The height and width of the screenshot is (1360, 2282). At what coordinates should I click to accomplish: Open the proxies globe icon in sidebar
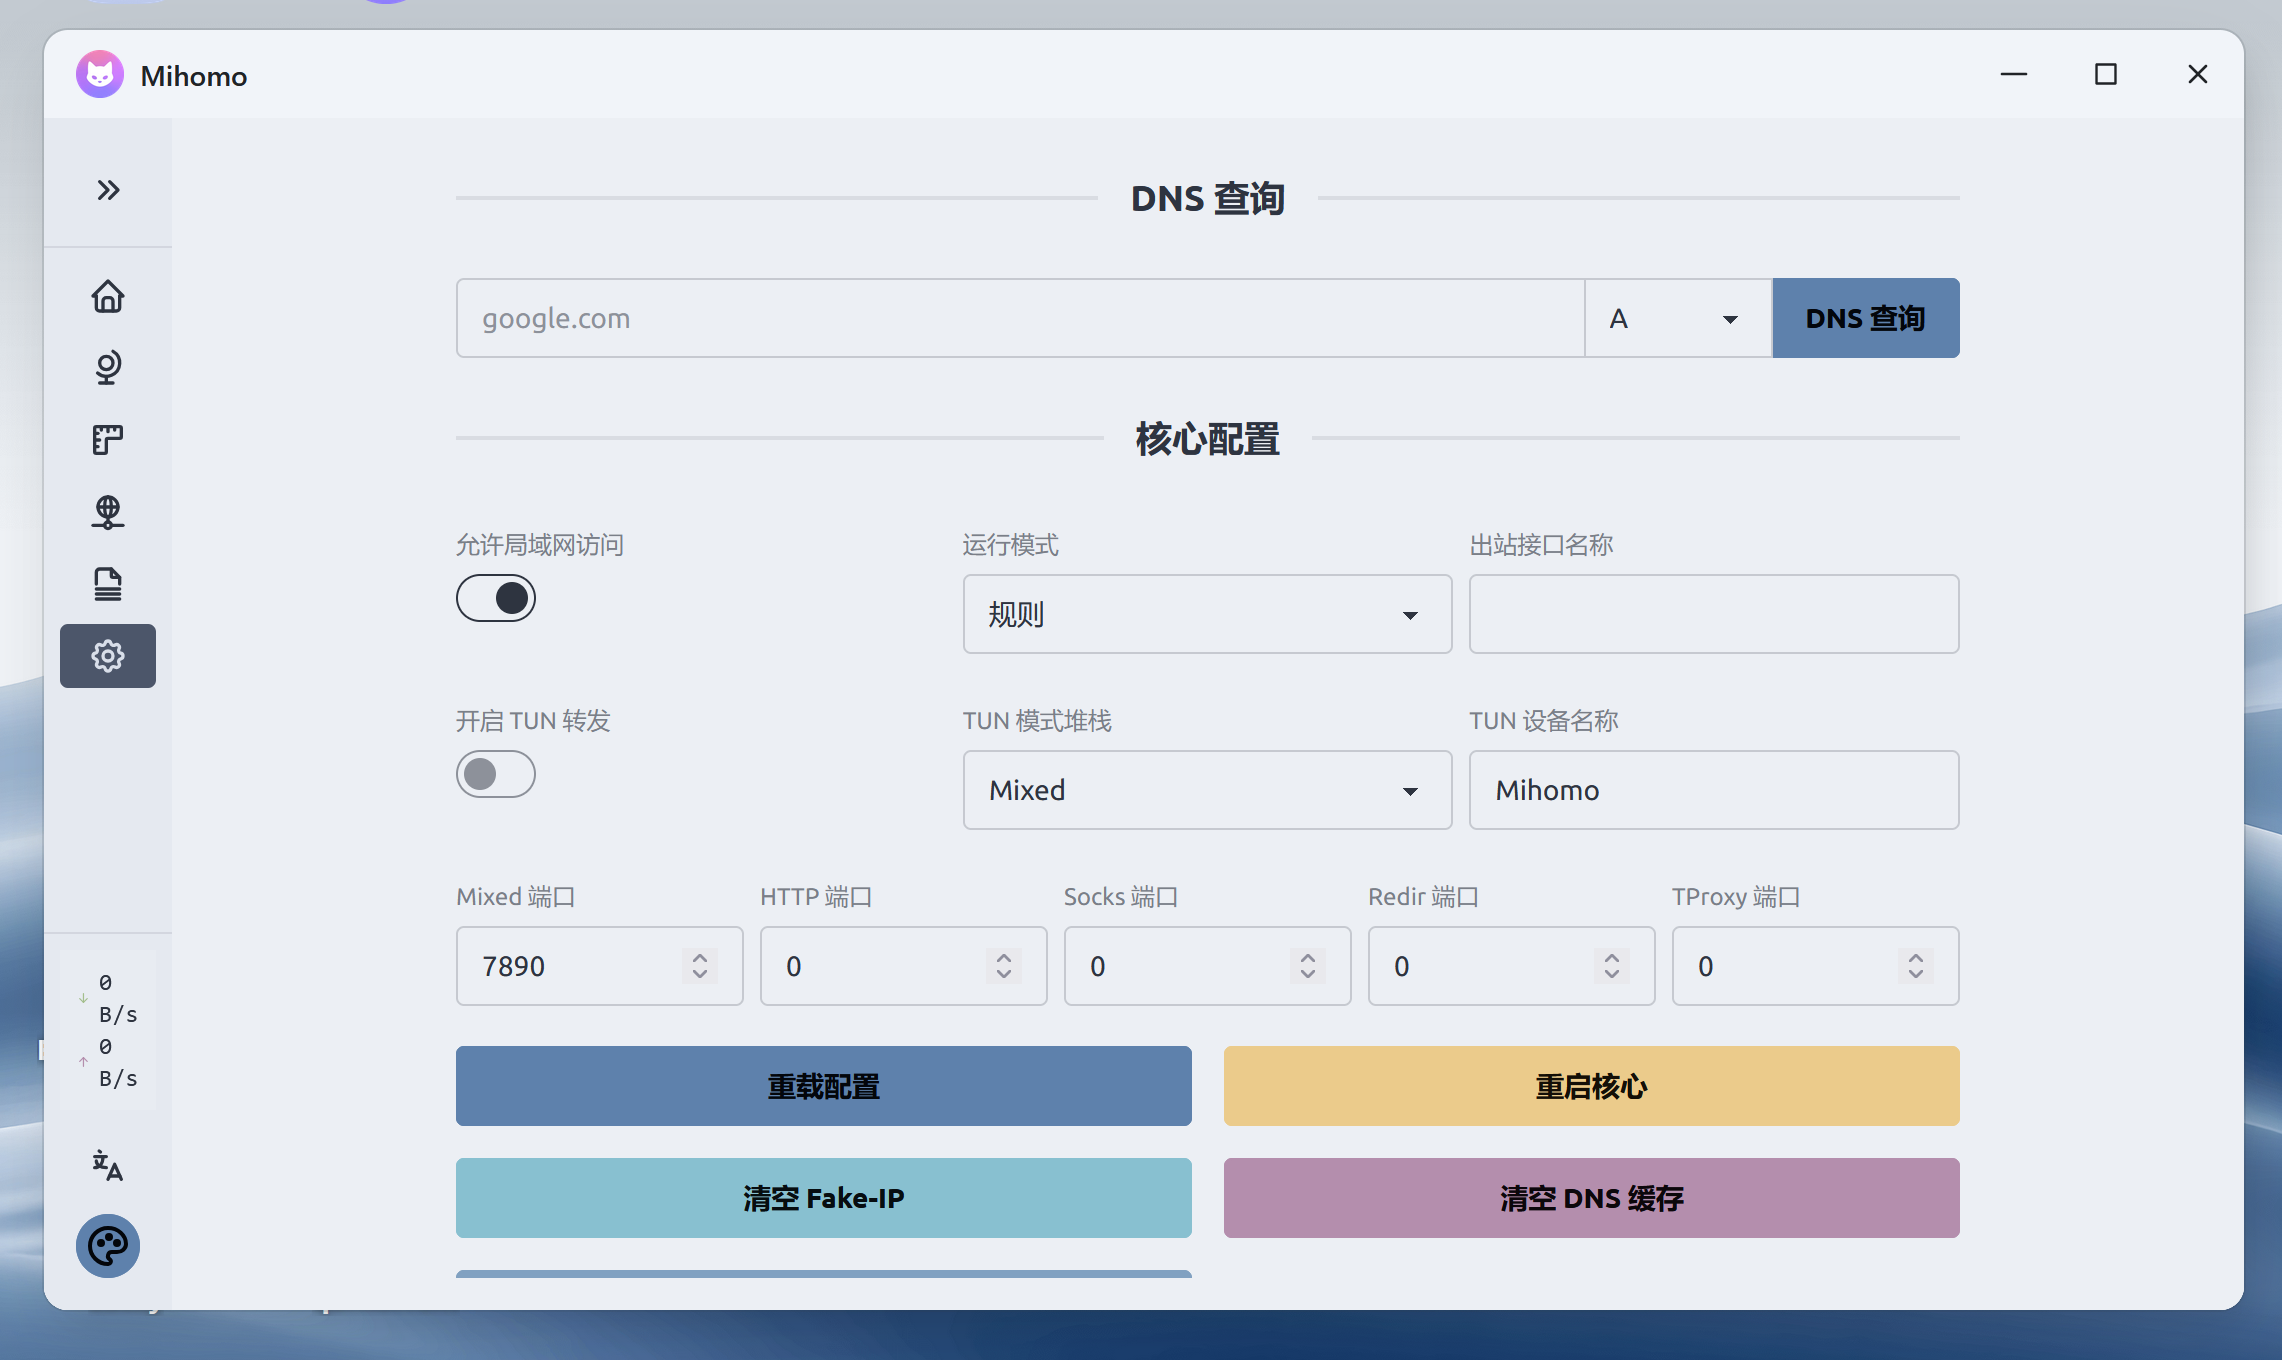click(x=108, y=368)
